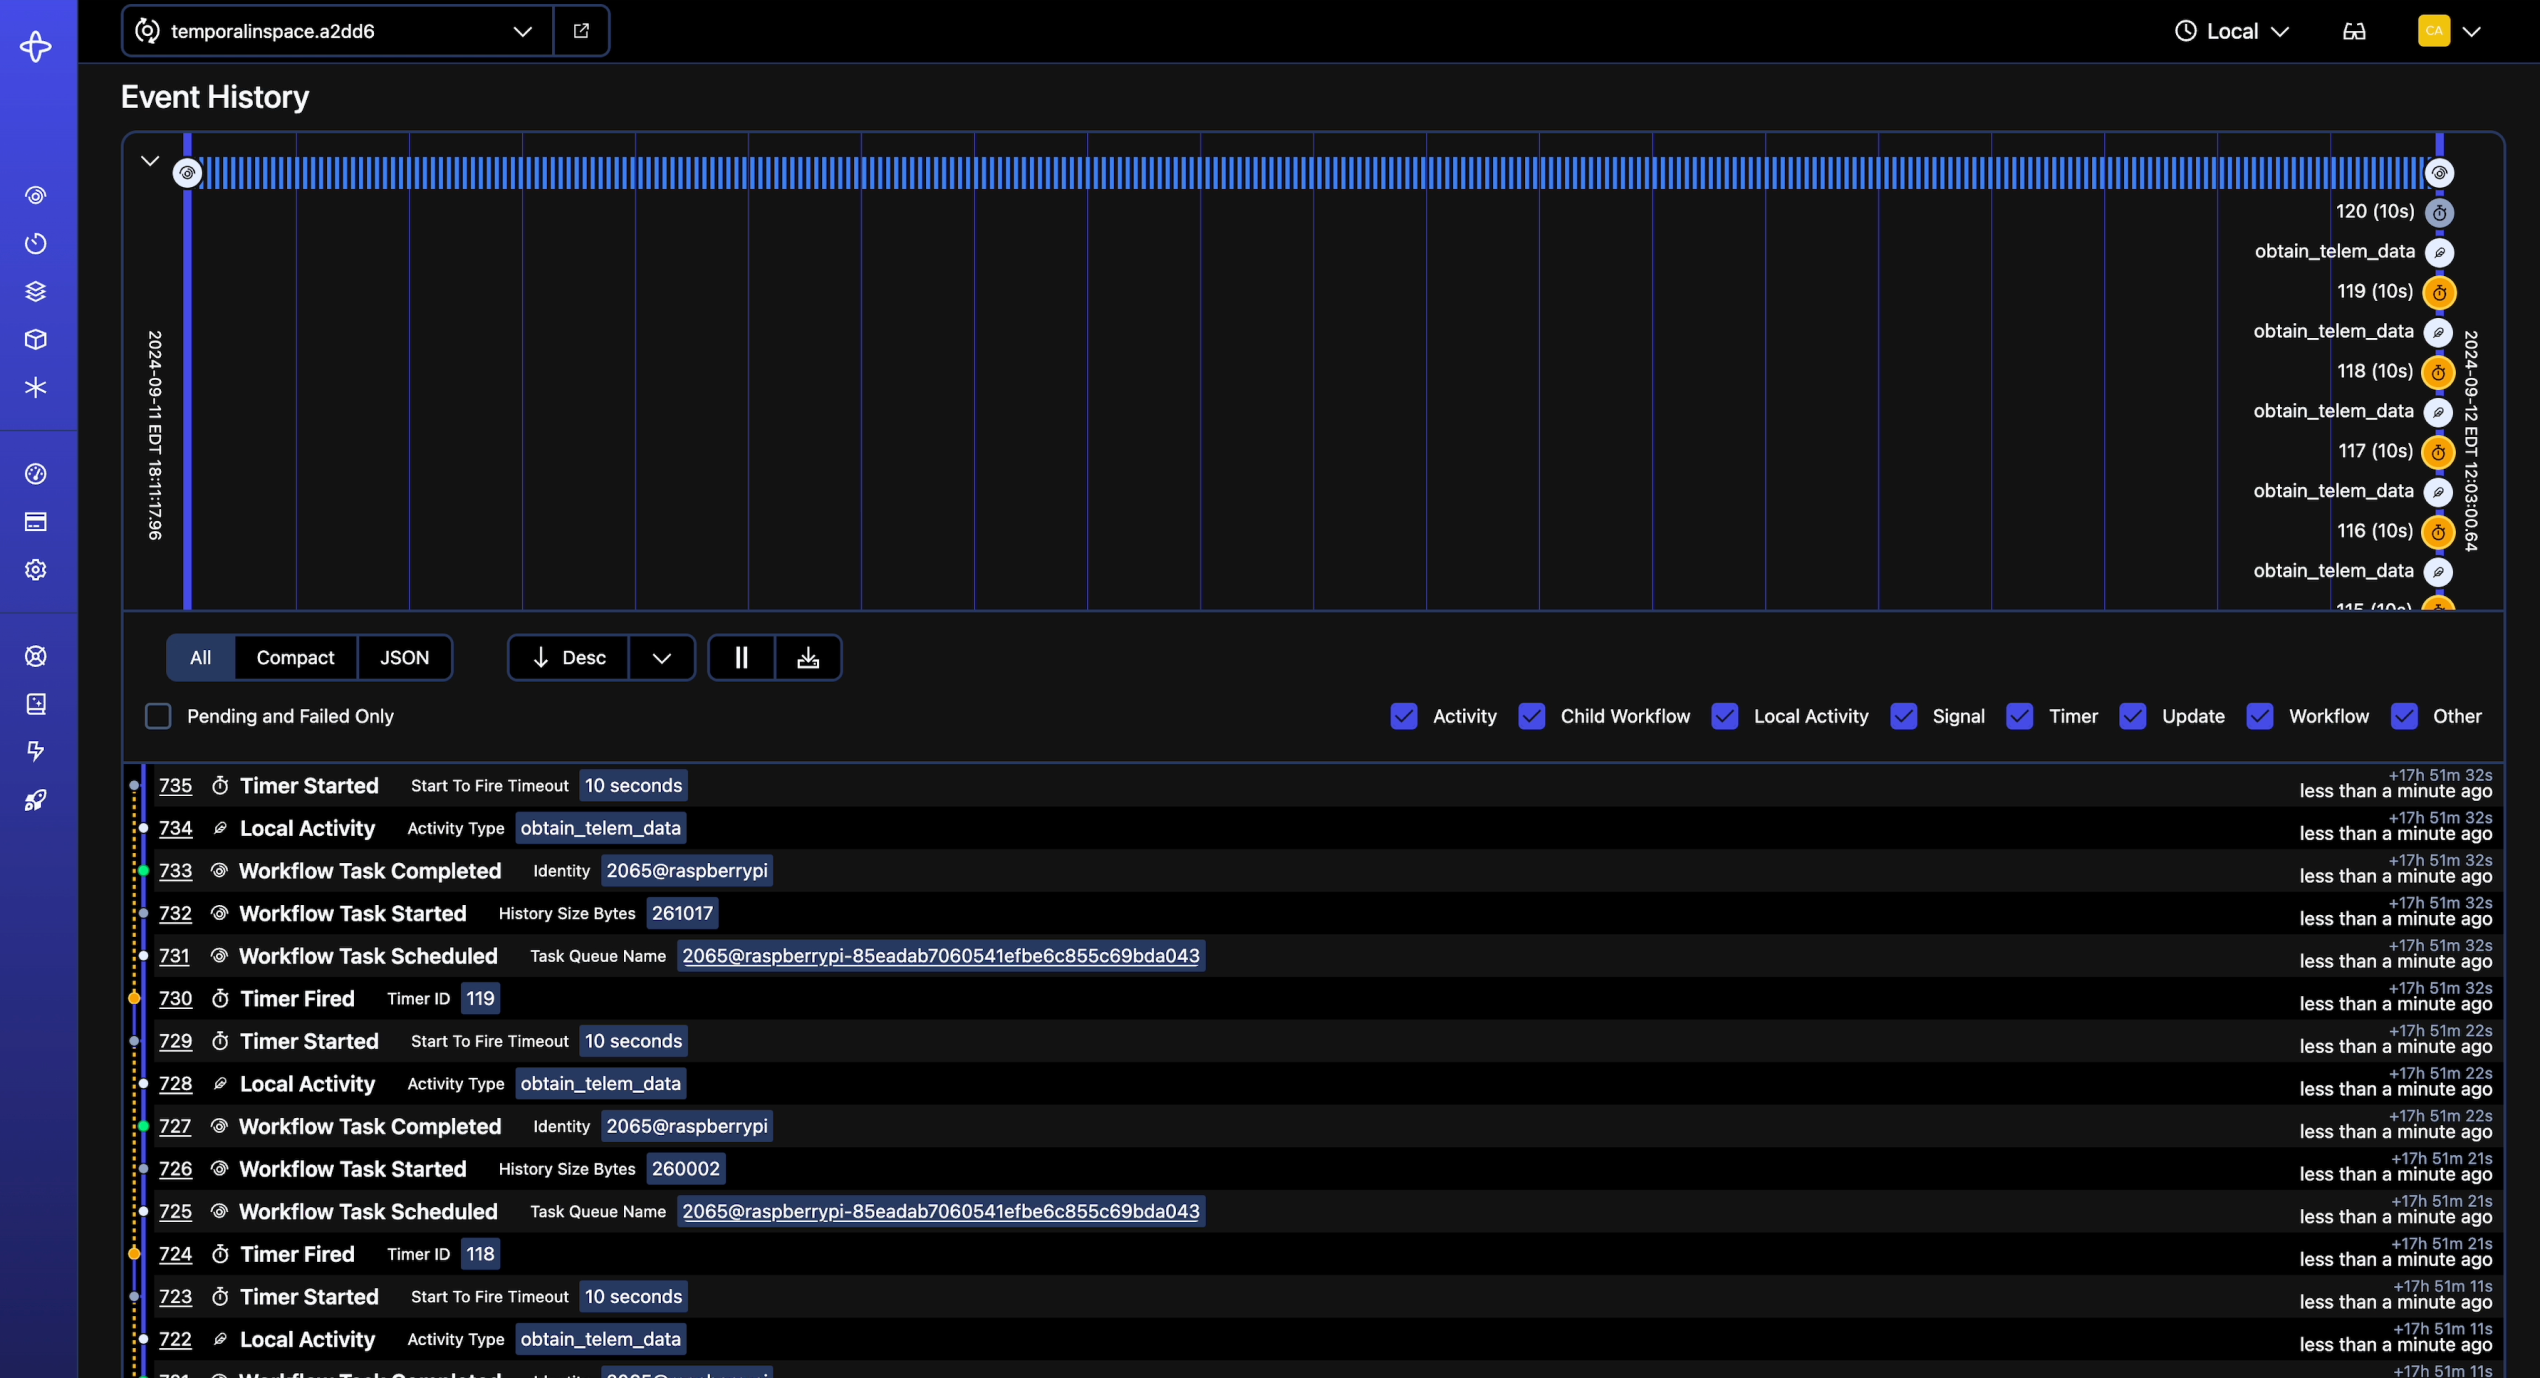The image size is (2540, 1378).
Task: Toggle the Timer filter checkbox
Action: coord(2021,716)
